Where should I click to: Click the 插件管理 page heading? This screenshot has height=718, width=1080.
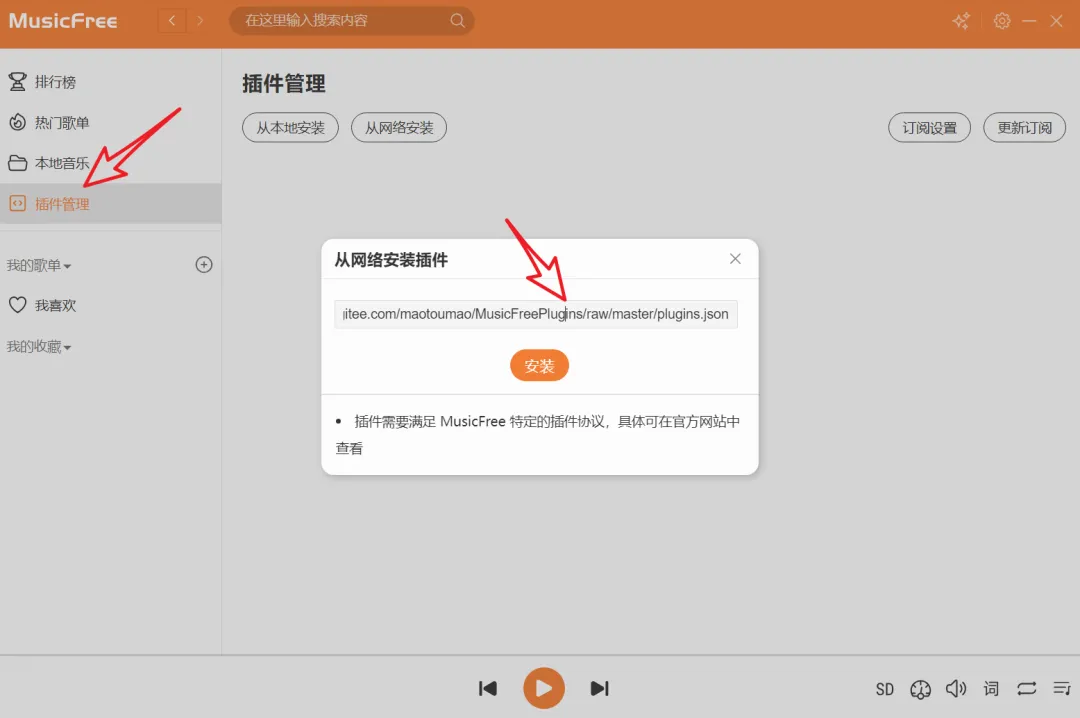(283, 83)
